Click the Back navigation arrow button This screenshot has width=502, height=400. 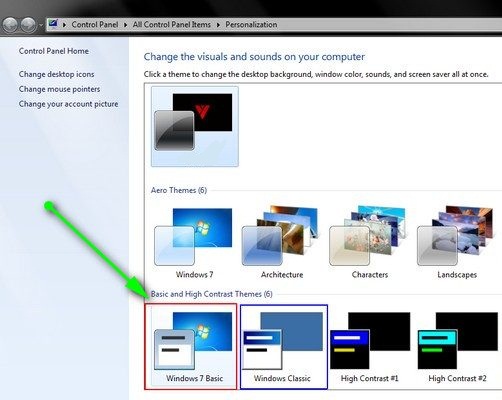10,24
